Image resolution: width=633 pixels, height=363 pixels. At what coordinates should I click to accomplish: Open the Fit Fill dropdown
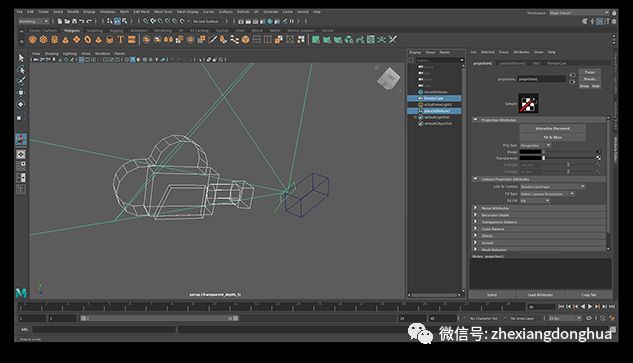(535, 201)
